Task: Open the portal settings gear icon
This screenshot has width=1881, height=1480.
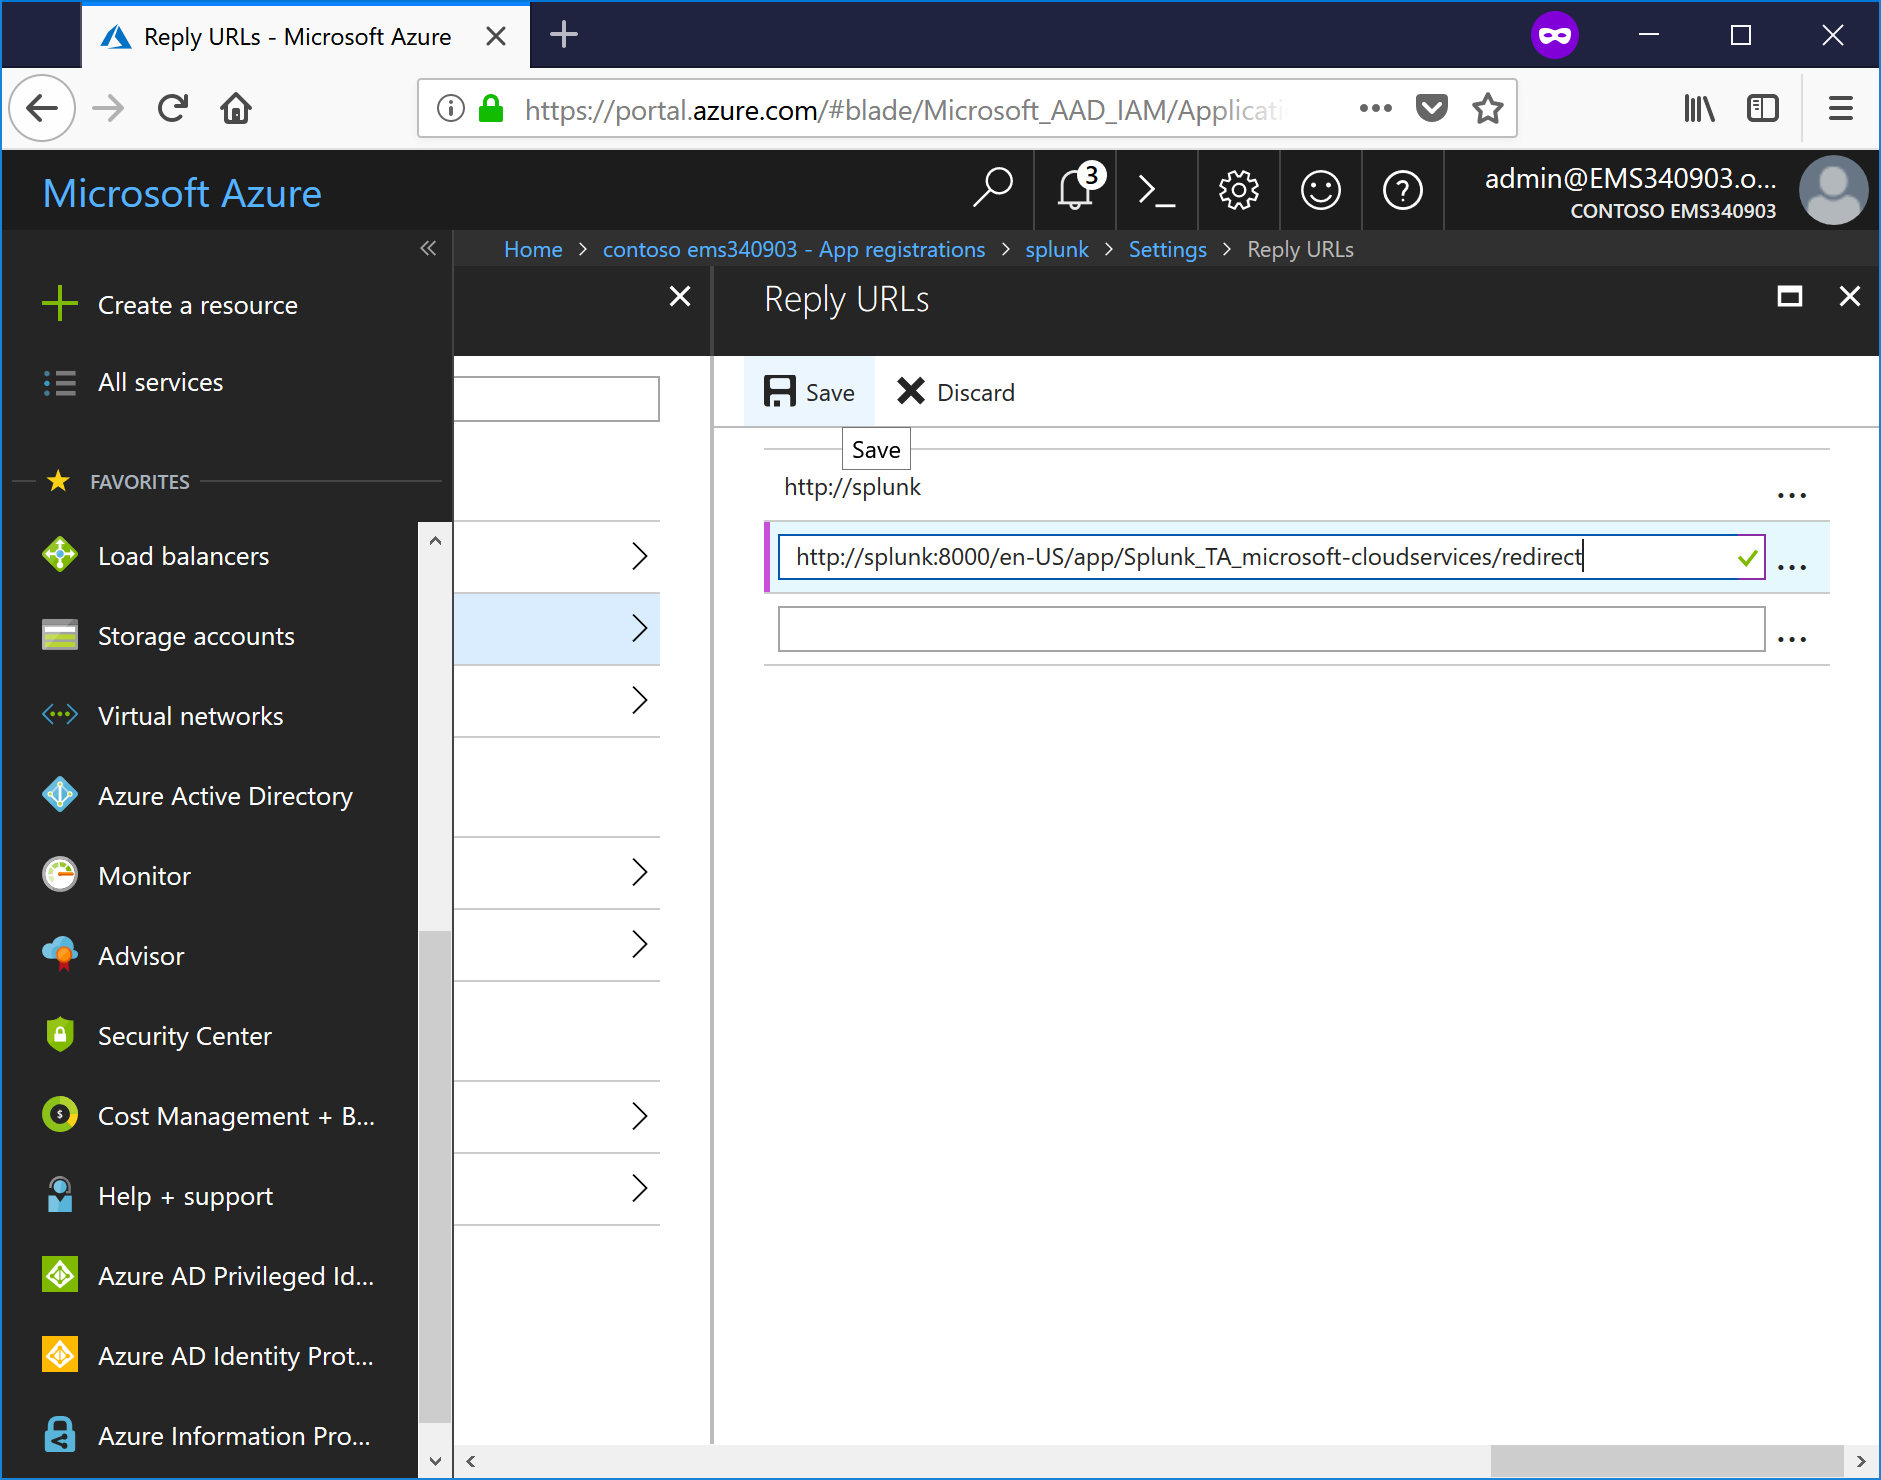Action: pyautogui.click(x=1238, y=190)
